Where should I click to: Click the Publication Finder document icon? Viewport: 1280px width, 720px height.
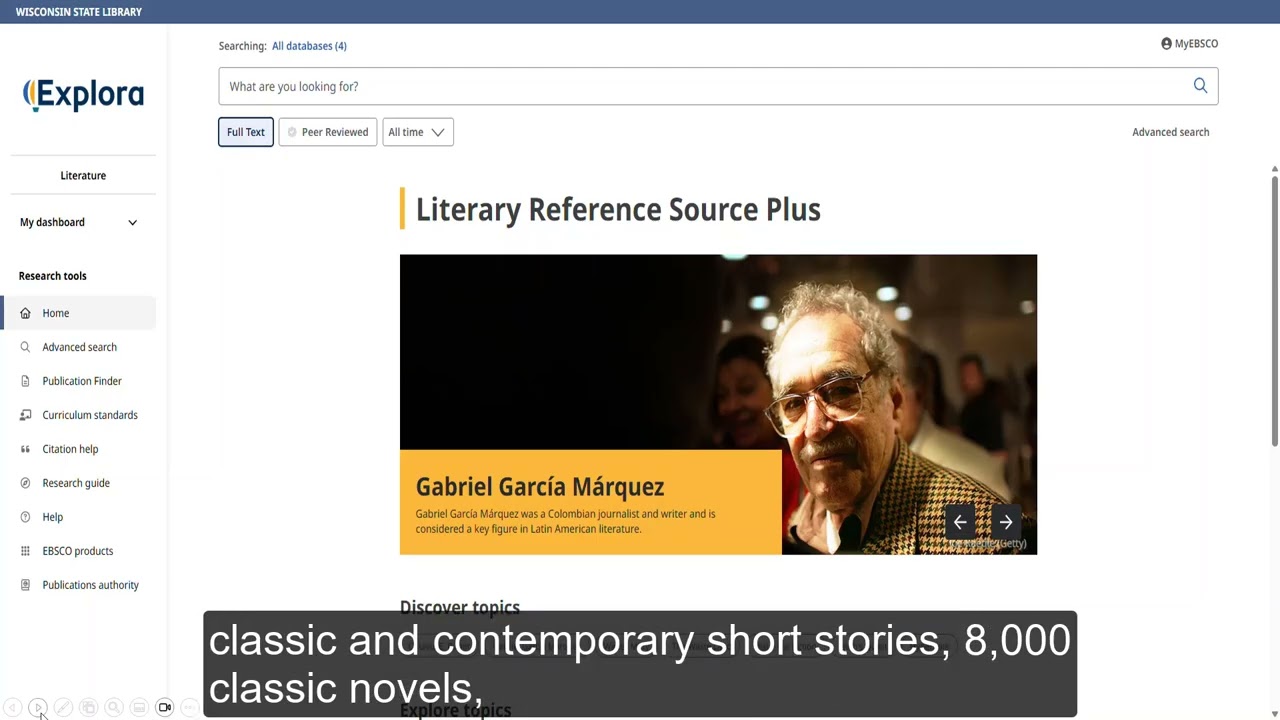[25, 381]
